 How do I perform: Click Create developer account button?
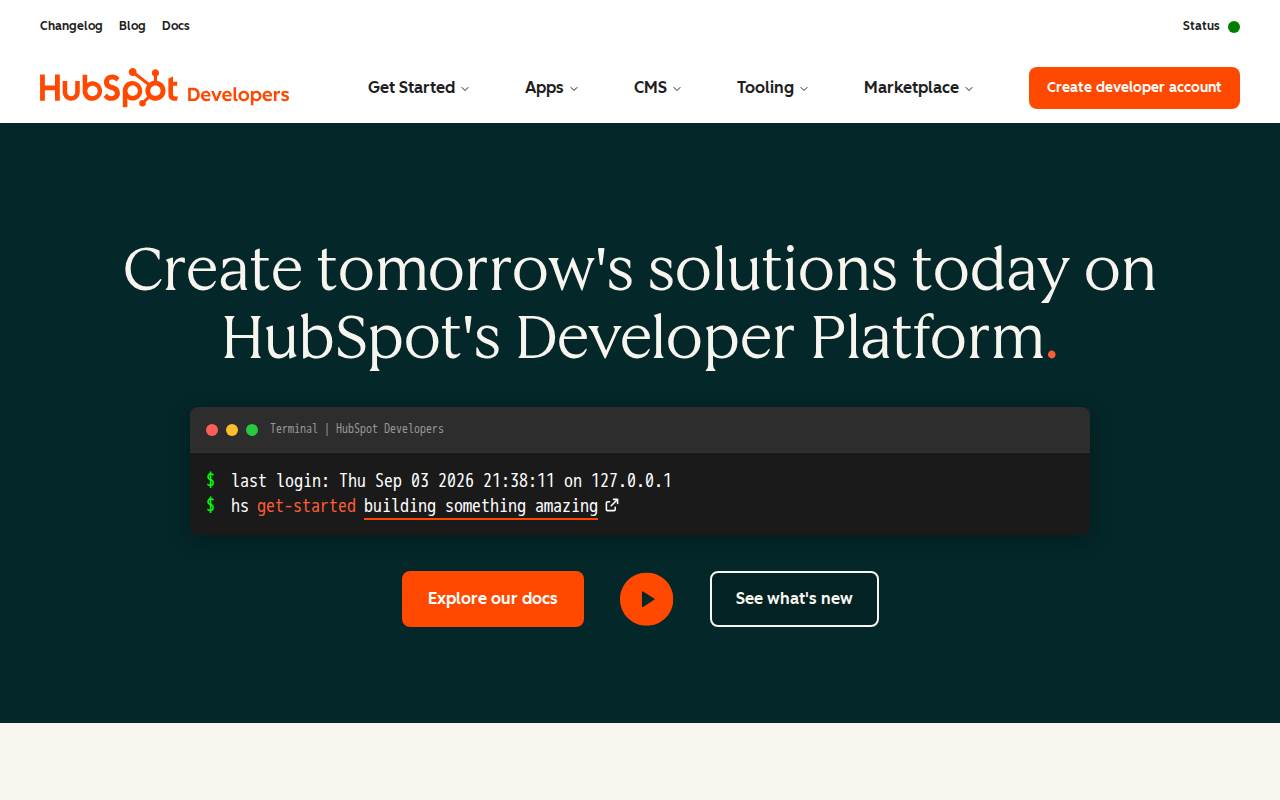coord(1134,88)
